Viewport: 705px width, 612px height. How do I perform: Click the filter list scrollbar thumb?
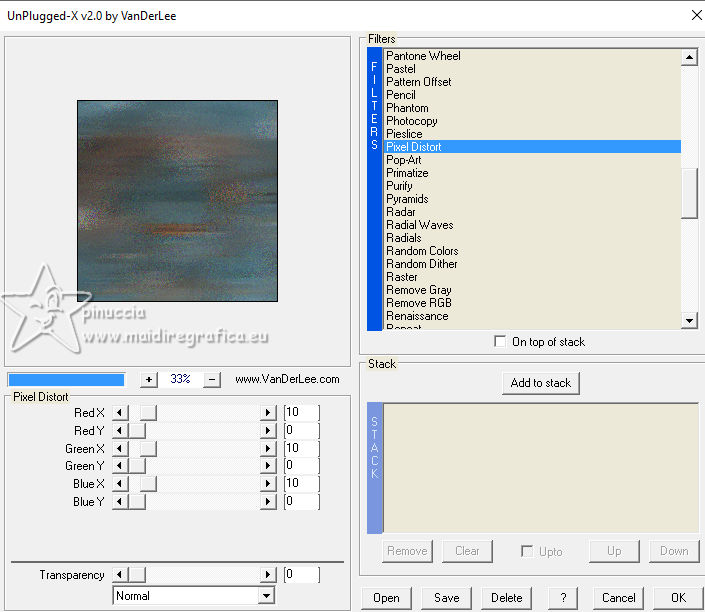pos(689,193)
